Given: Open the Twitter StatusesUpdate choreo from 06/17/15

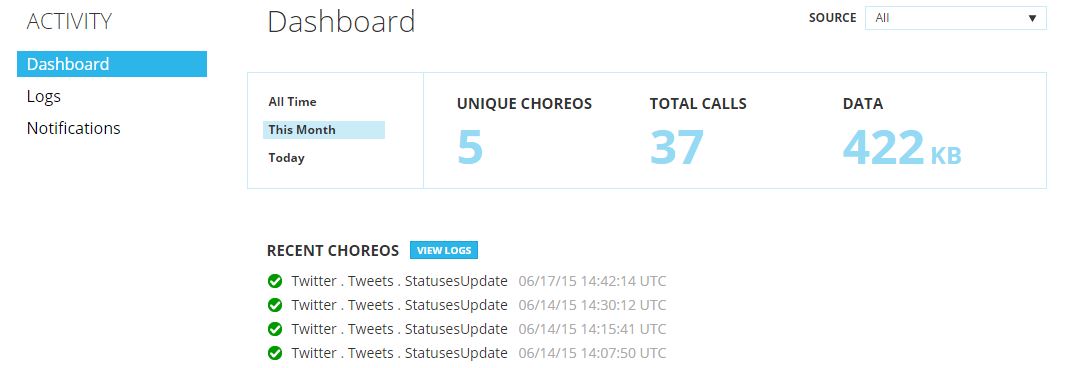Looking at the screenshot, I should pyautogui.click(x=400, y=281).
